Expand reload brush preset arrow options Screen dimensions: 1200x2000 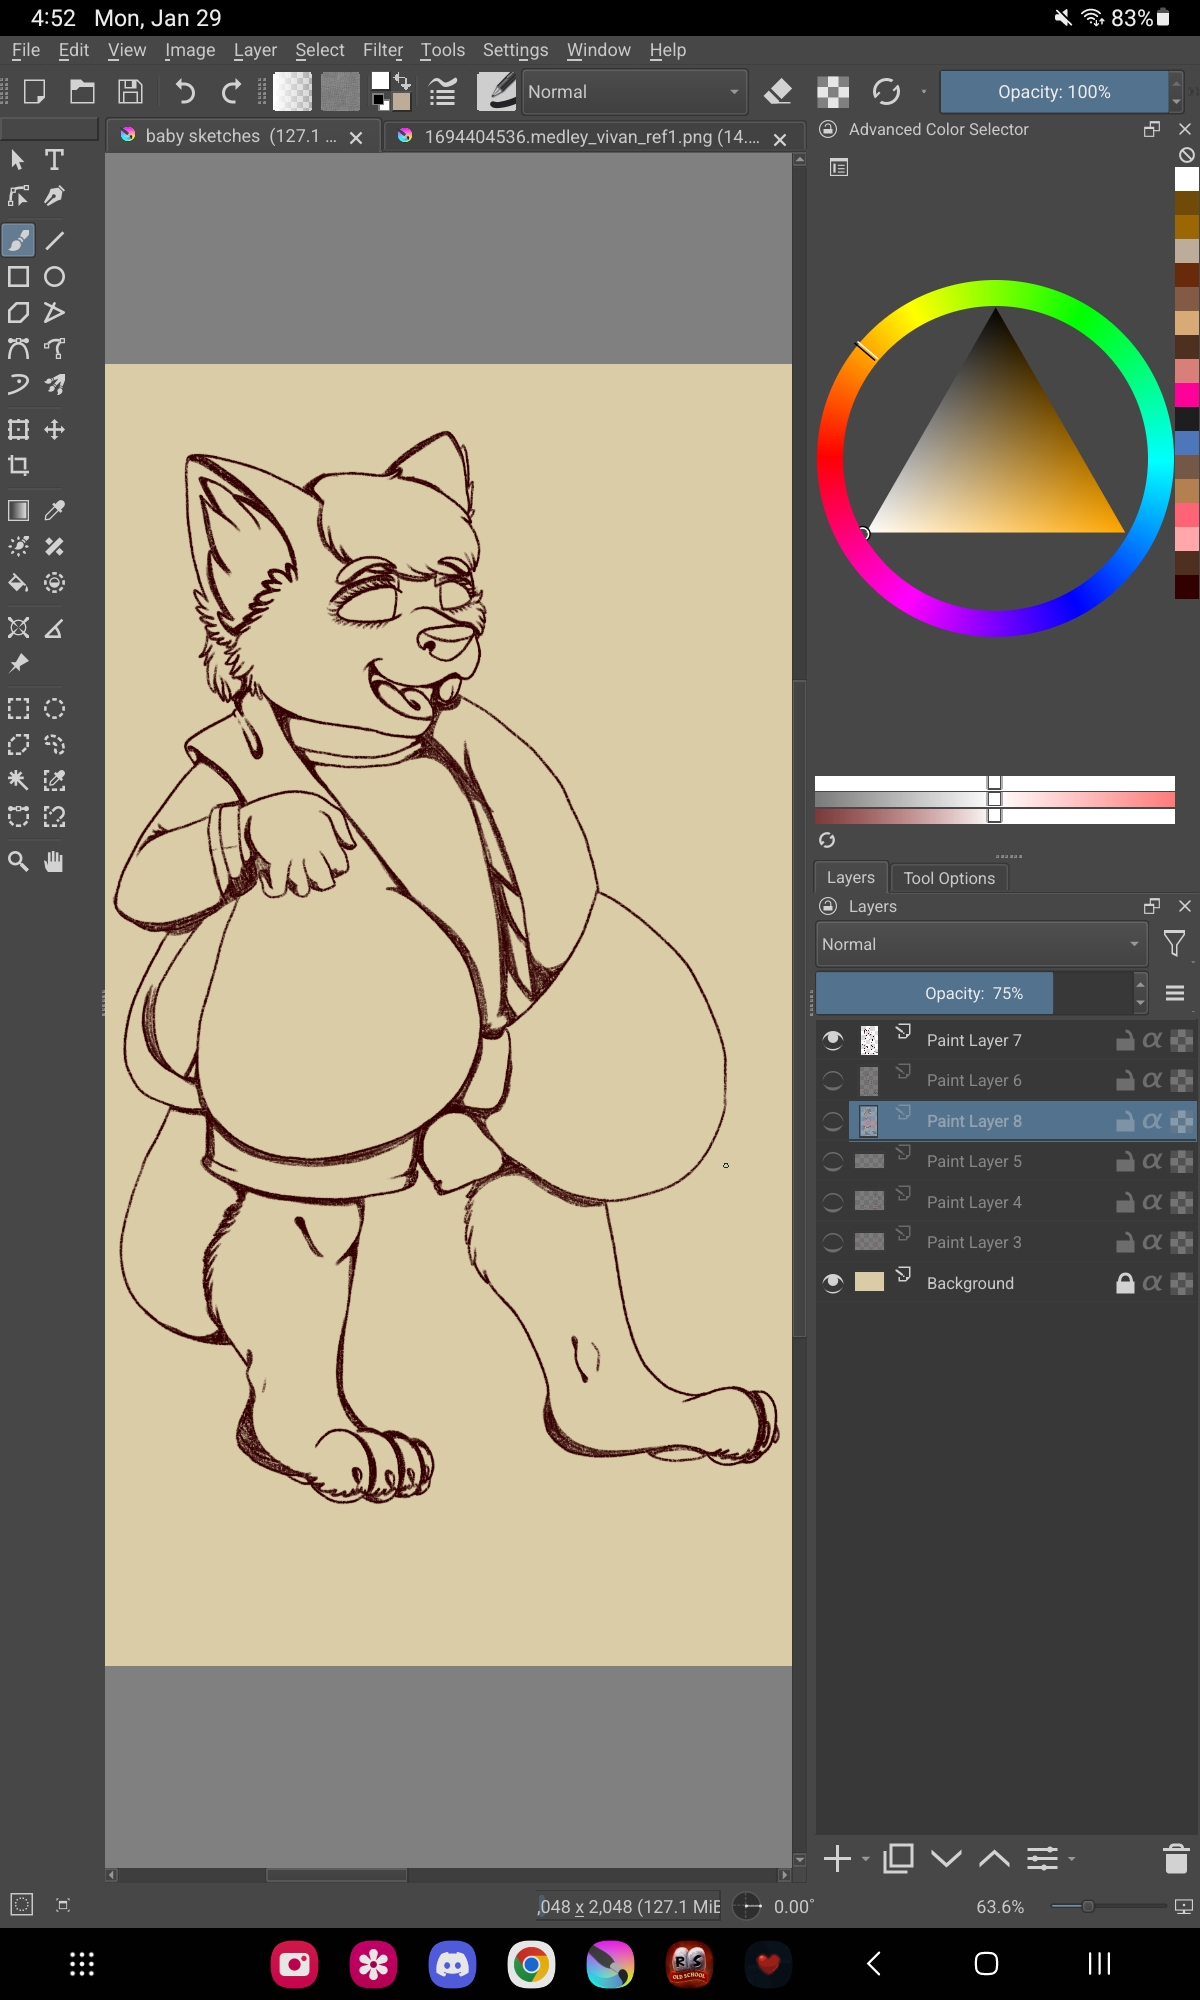point(923,92)
